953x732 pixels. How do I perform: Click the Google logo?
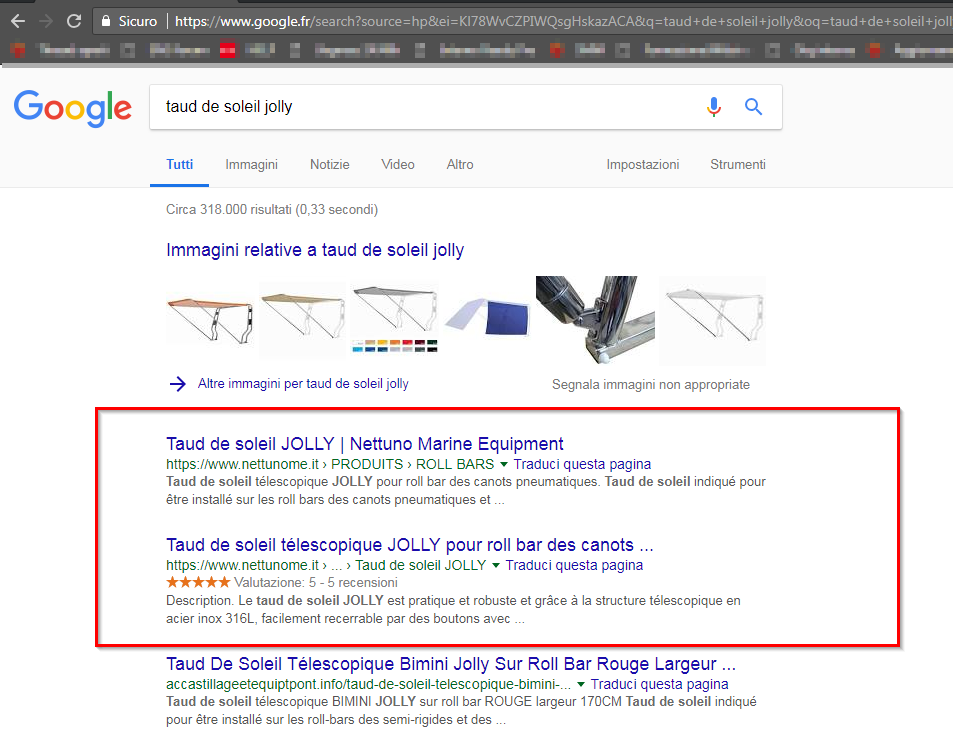click(x=72, y=108)
